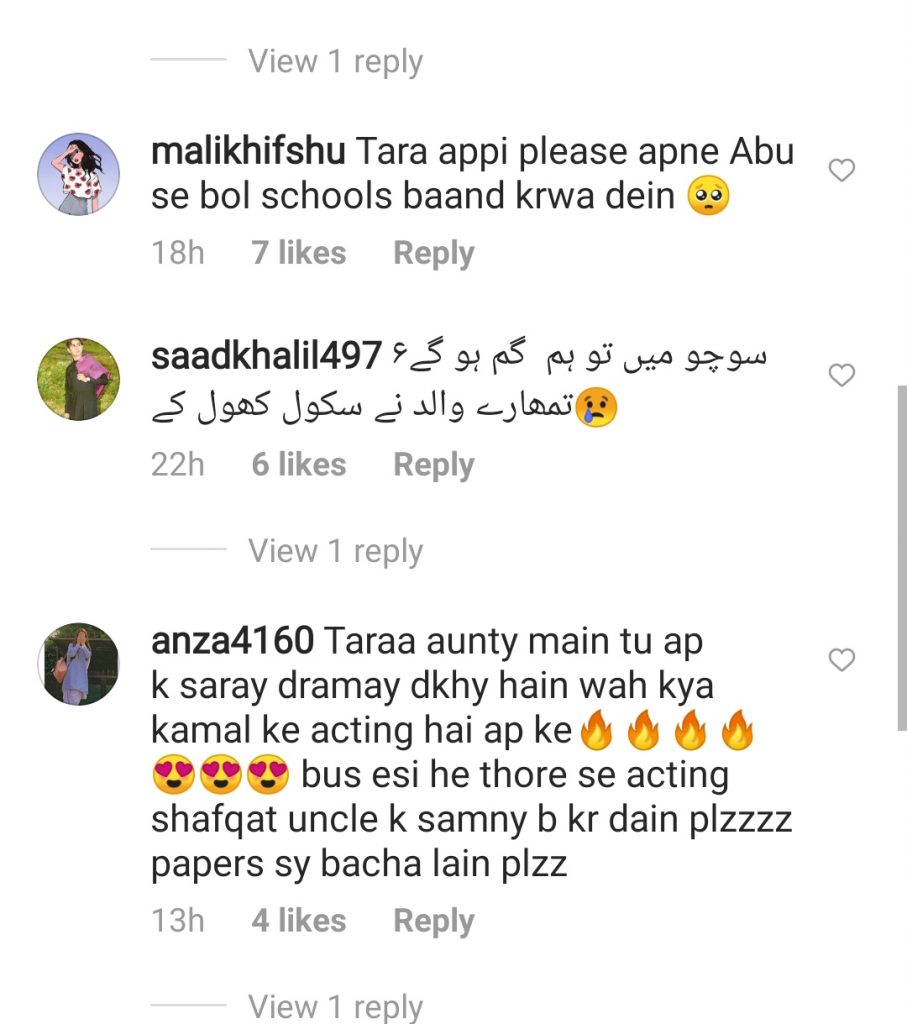This screenshot has width=907, height=1024.
Task: View the 7 likes on malikhifshu's comment
Action: [298, 253]
